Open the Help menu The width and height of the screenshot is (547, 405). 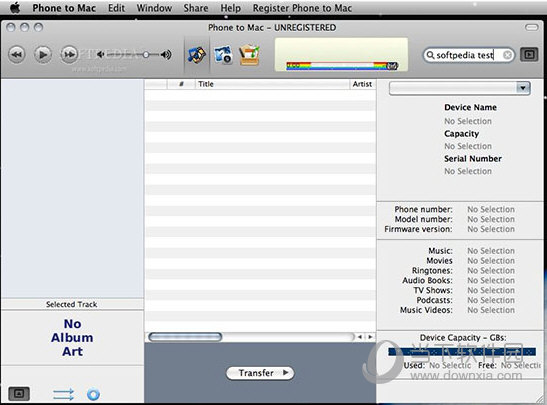[231, 8]
